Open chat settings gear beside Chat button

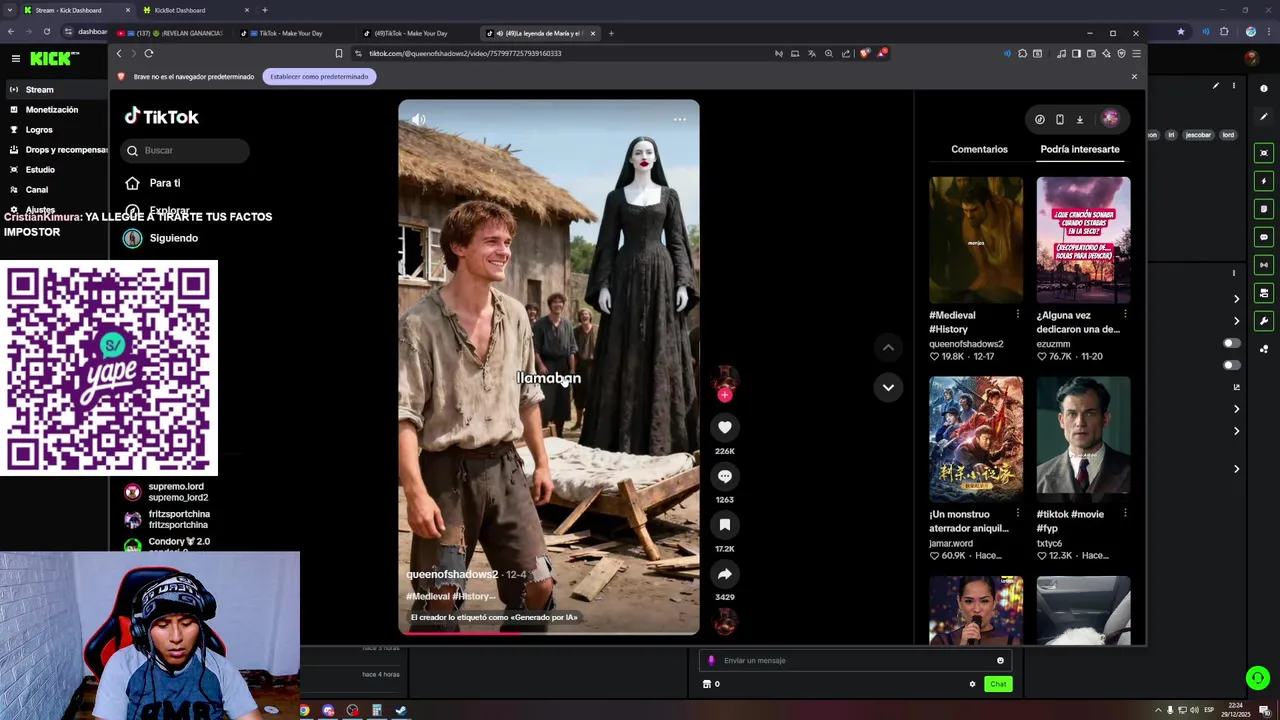pos(972,684)
